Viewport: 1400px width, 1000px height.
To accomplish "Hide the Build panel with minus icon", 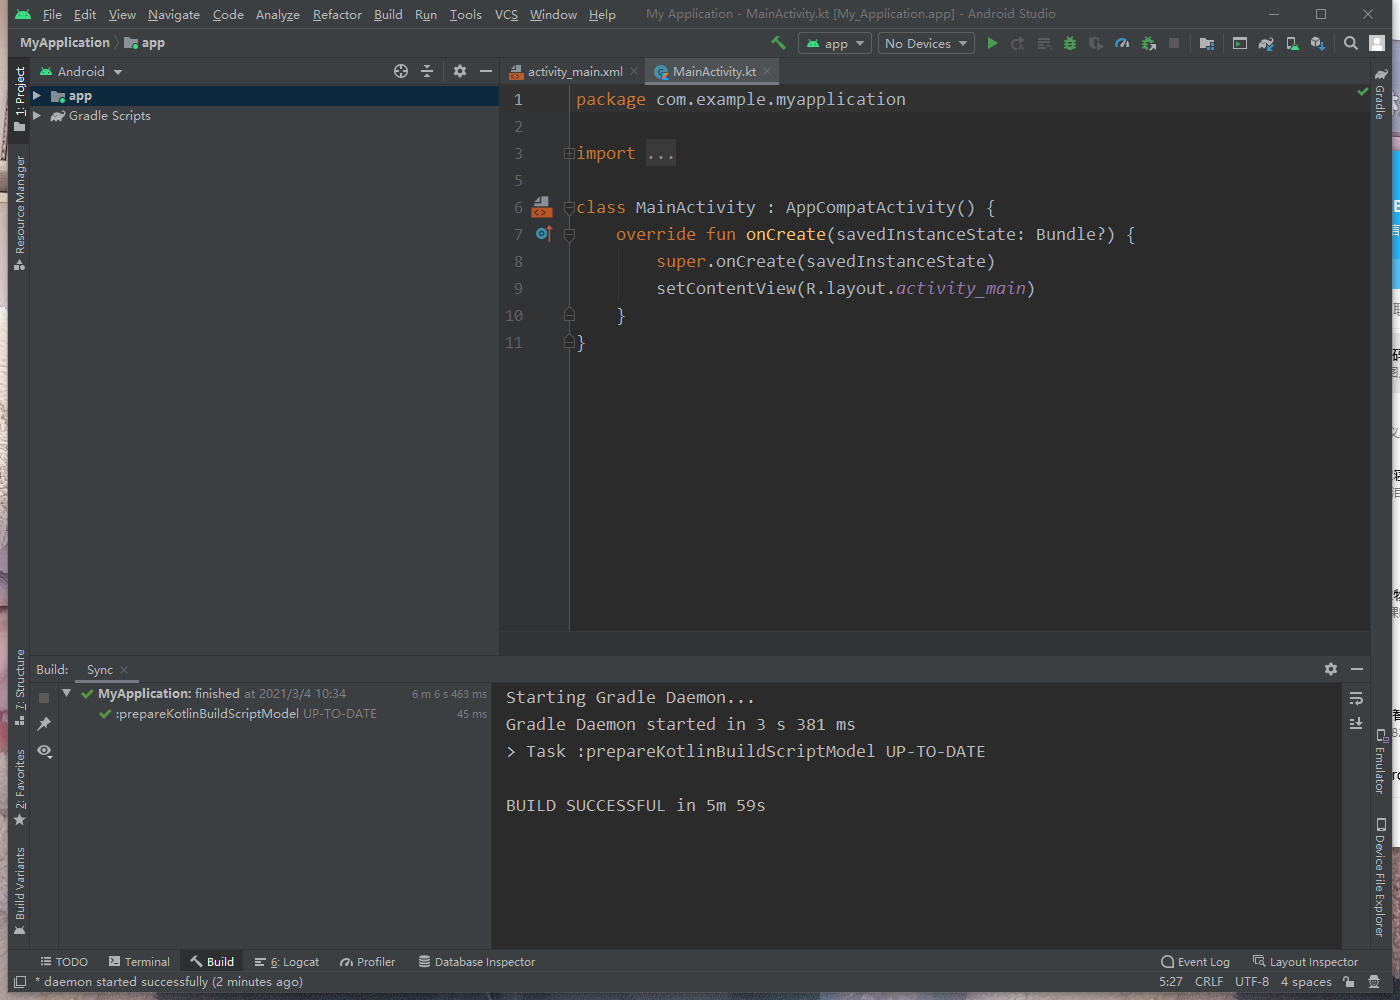I will 1357,669.
